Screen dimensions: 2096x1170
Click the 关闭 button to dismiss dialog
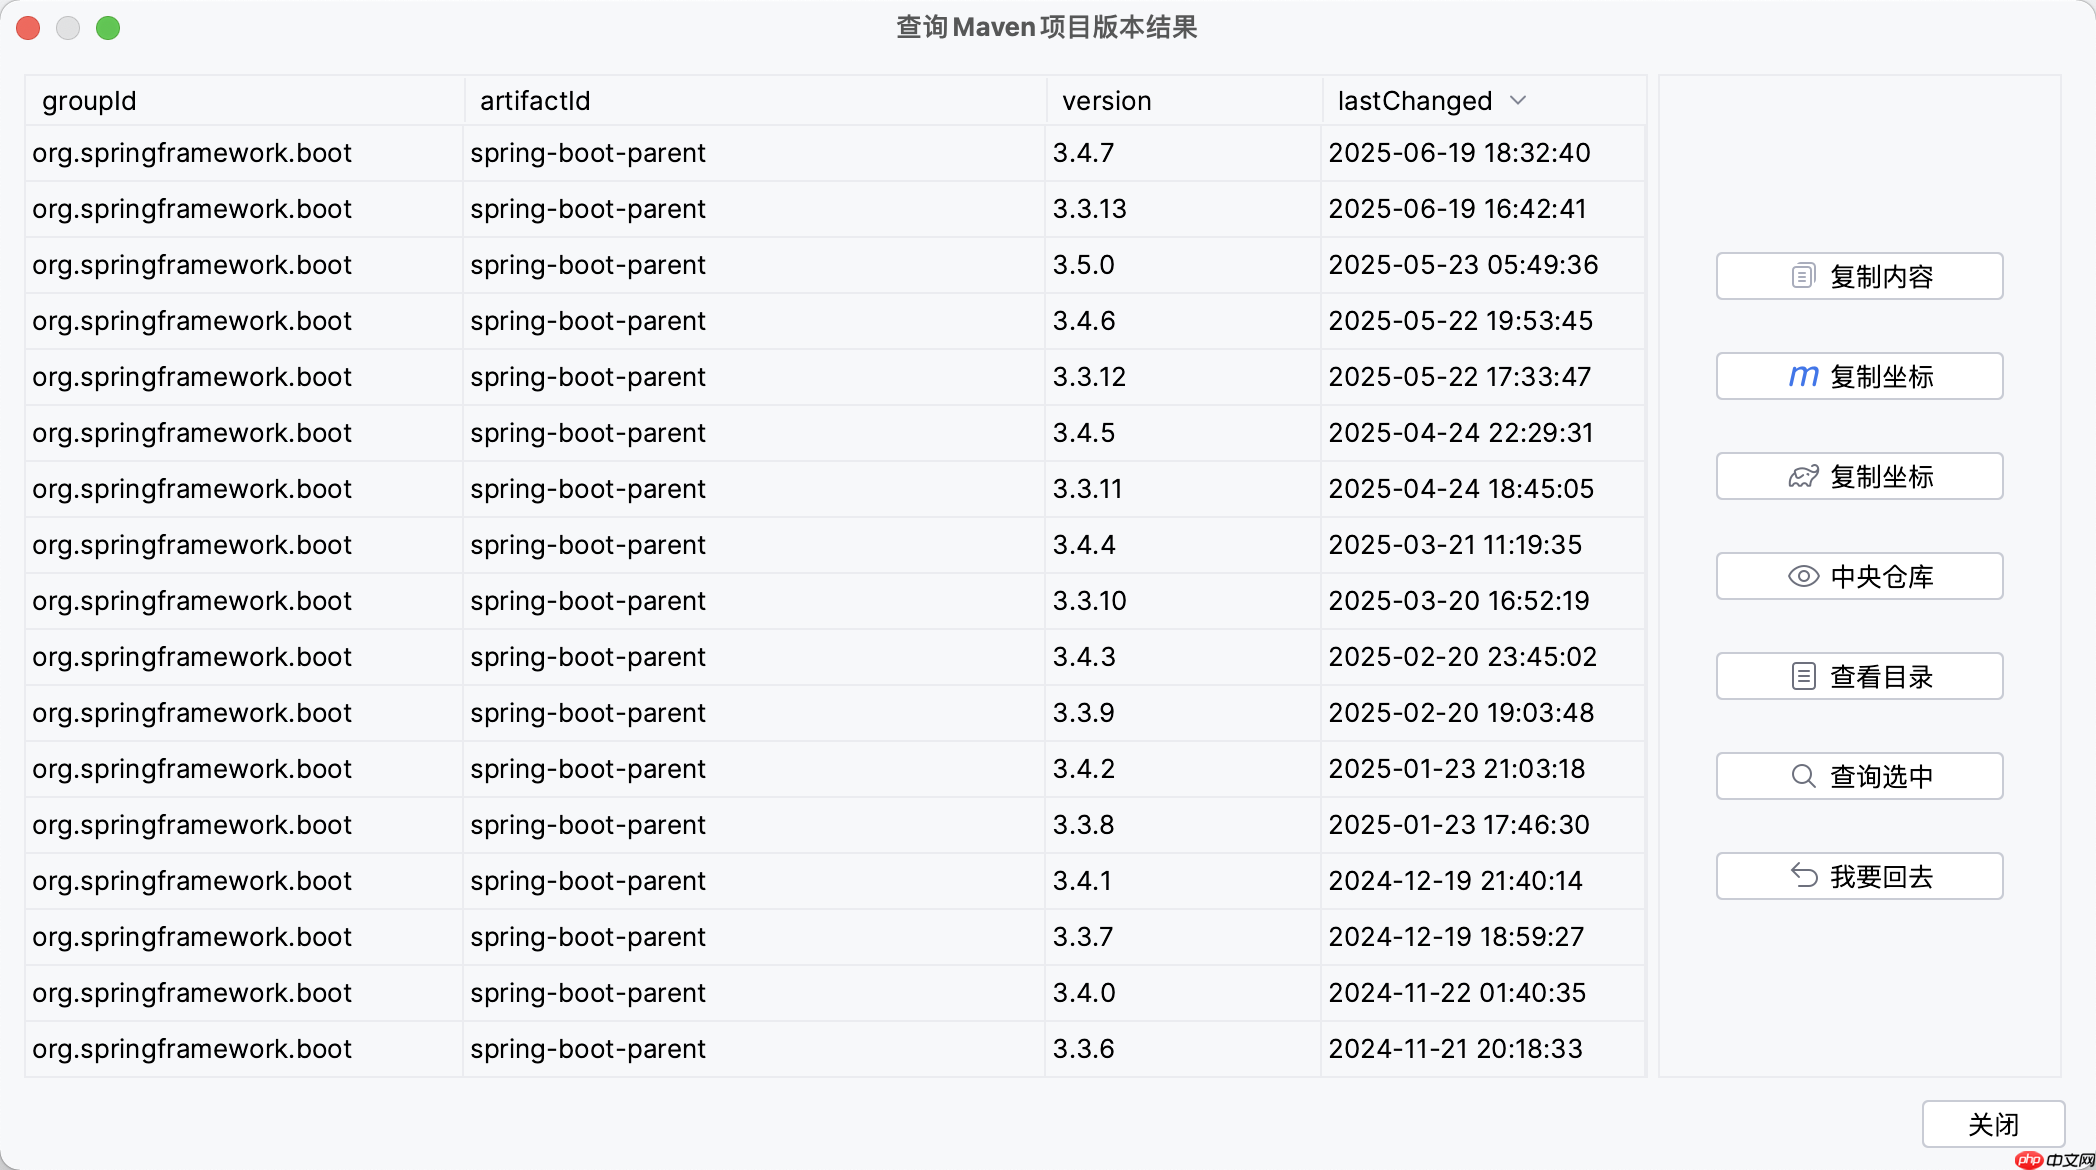[x=1993, y=1124]
